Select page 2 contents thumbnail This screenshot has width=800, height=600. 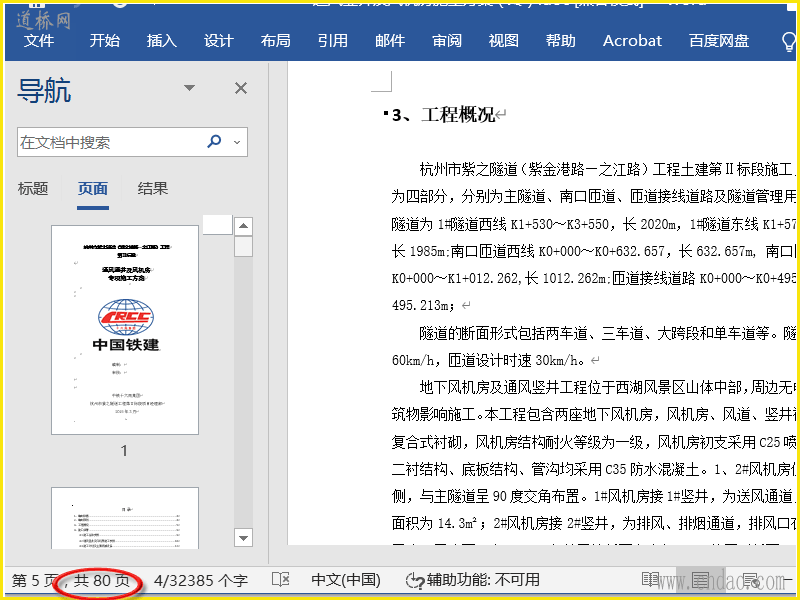(125, 518)
